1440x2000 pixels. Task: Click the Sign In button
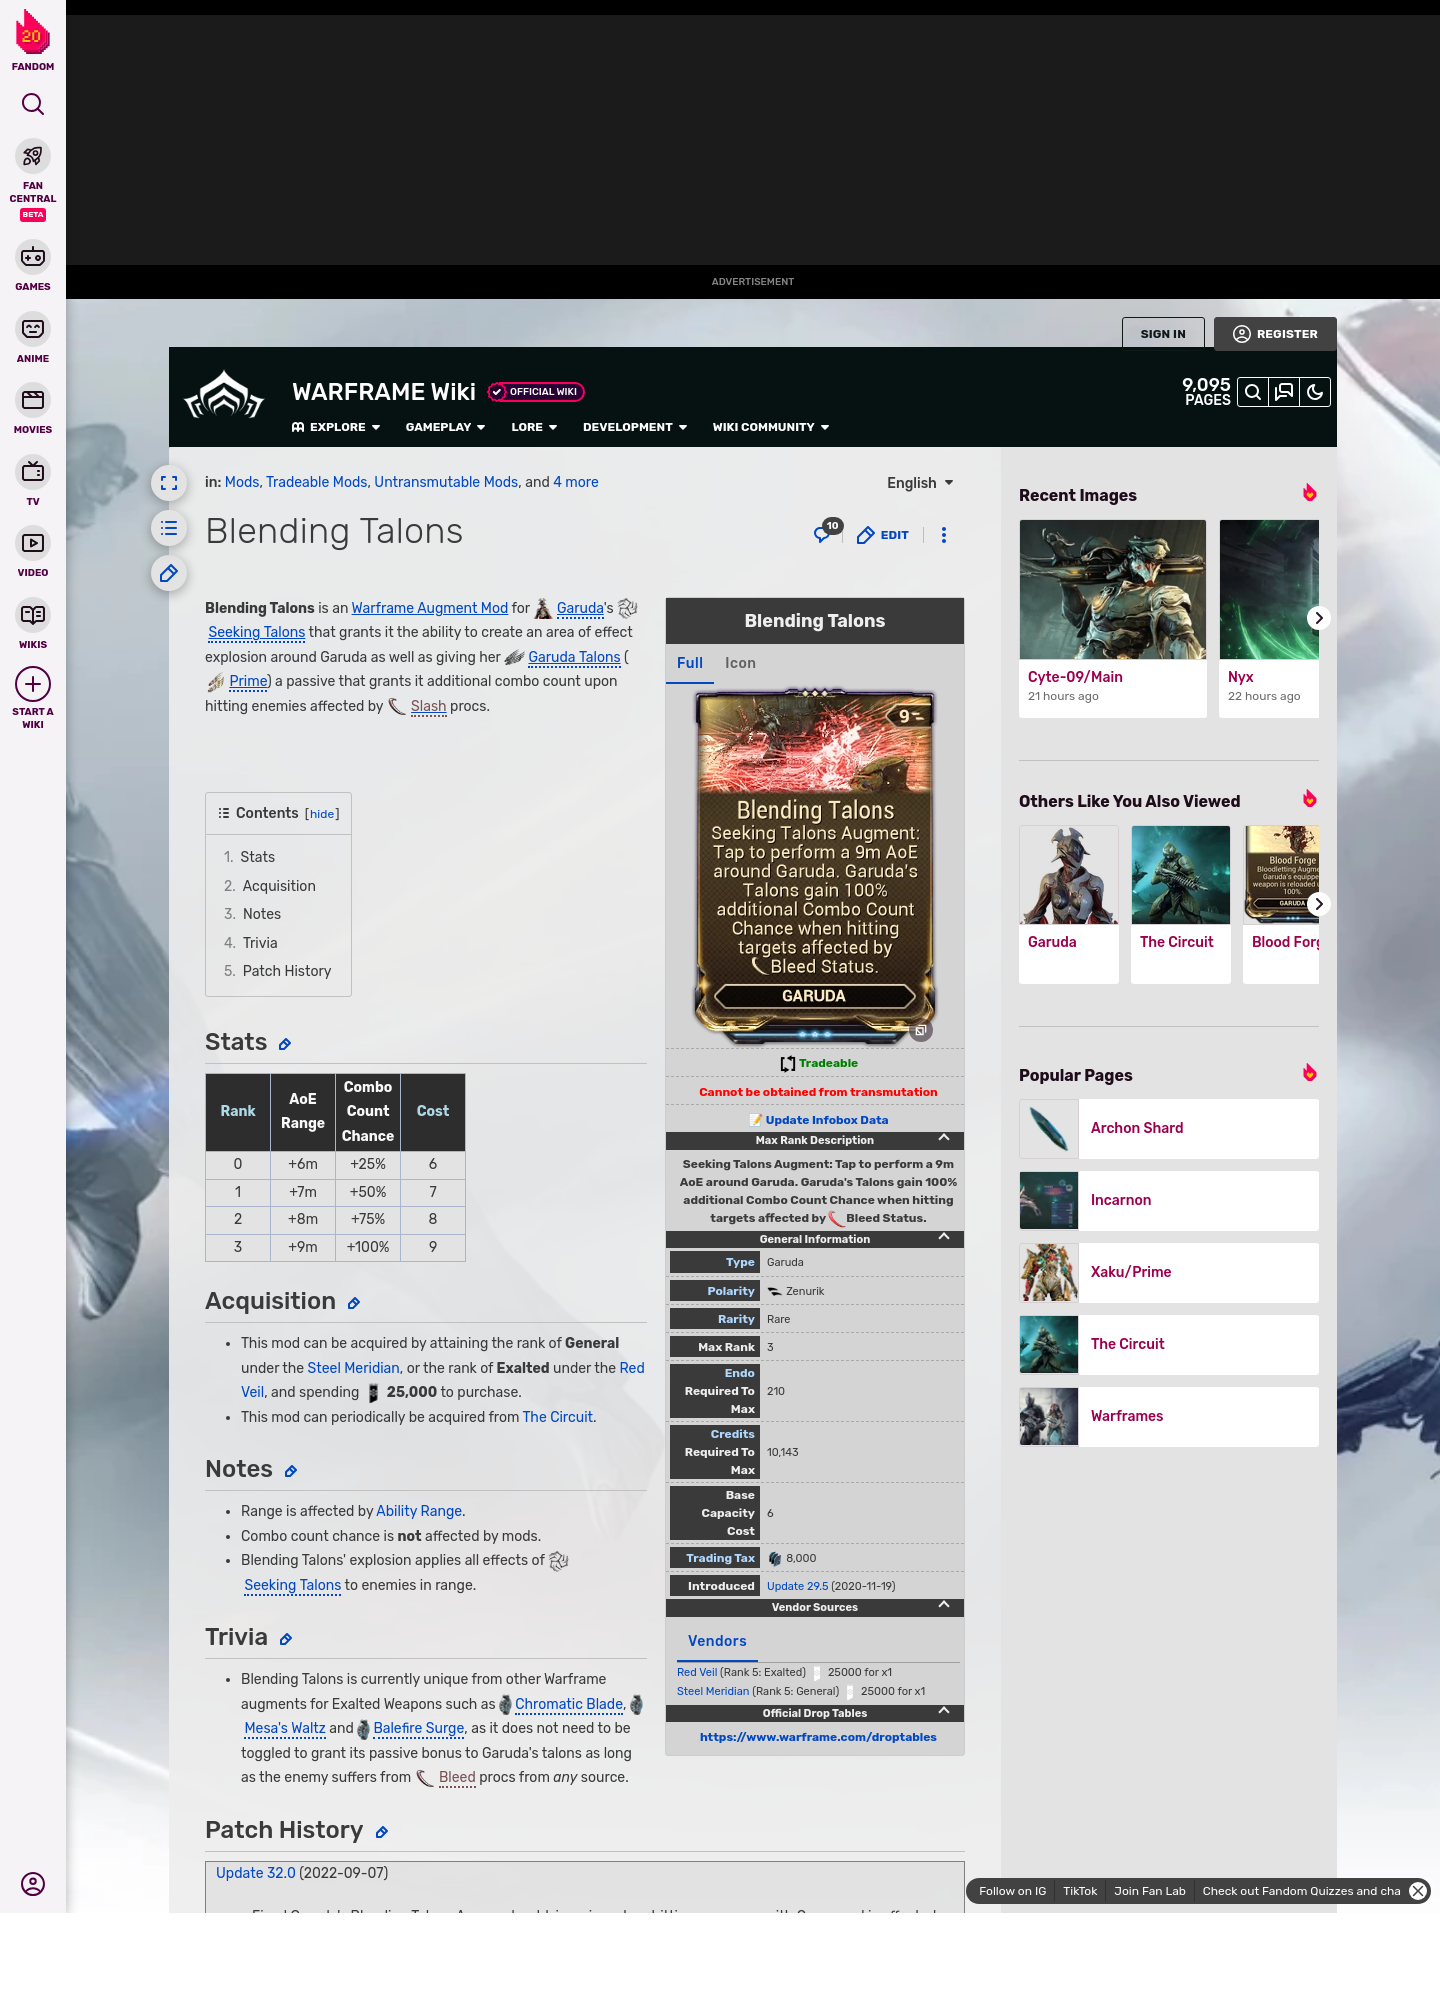click(x=1163, y=334)
